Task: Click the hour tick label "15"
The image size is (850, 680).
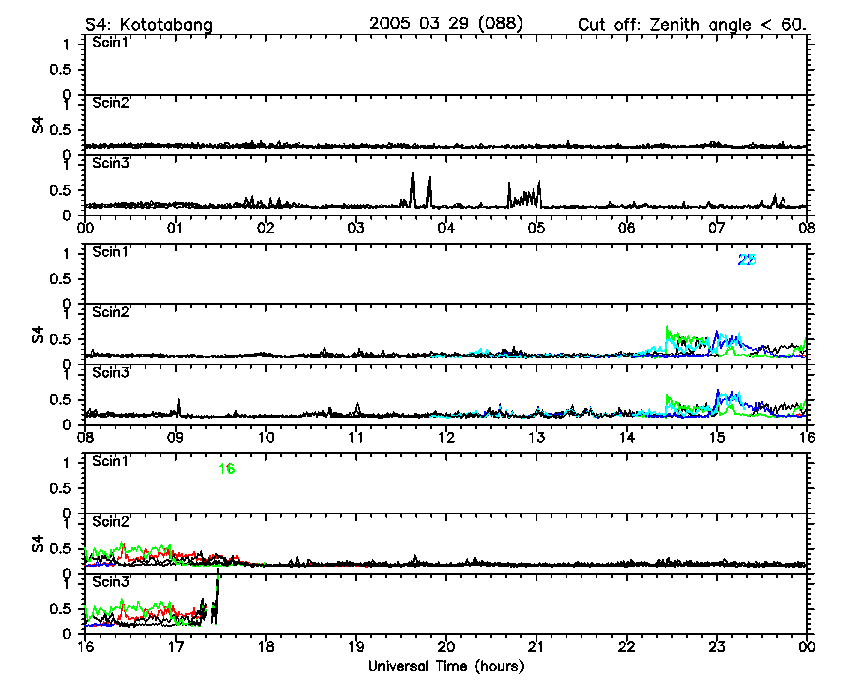Action: (x=717, y=438)
